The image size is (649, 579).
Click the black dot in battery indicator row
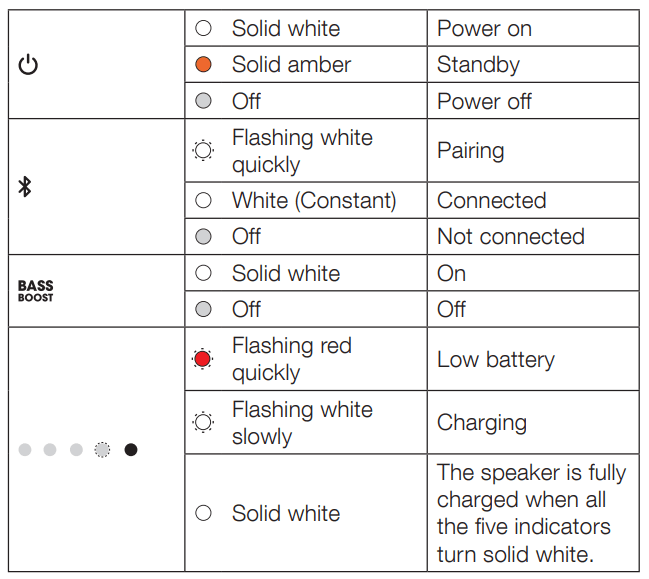point(131,450)
